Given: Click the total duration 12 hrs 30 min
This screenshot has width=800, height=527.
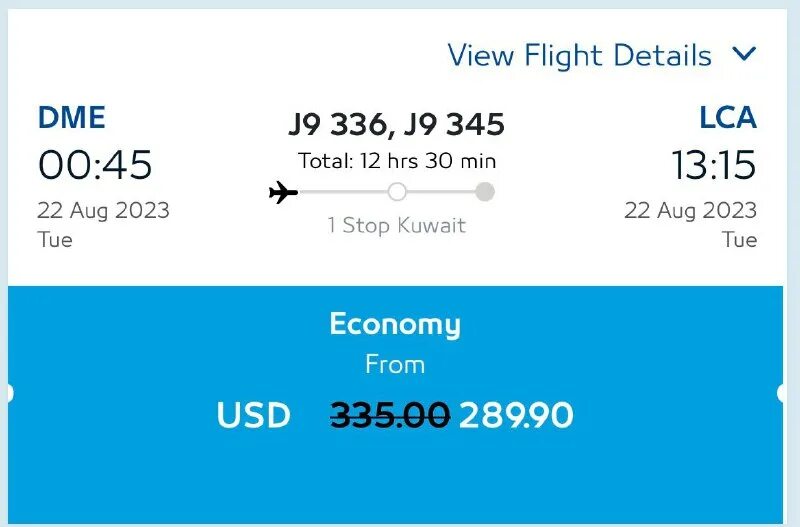Looking at the screenshot, I should (x=397, y=160).
